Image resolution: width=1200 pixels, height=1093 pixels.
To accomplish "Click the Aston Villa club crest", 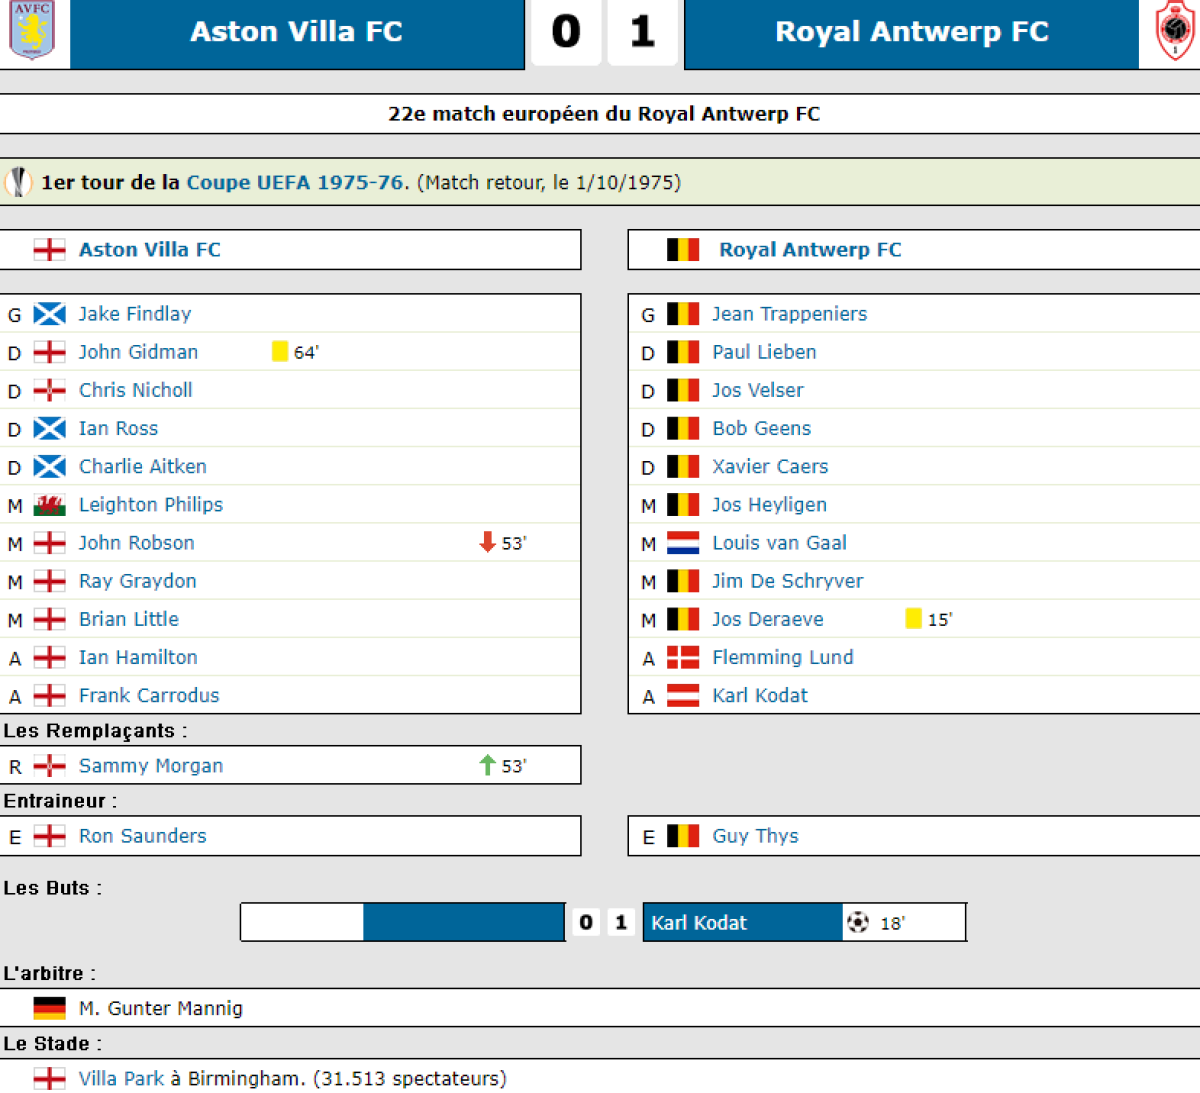I will click(33, 30).
